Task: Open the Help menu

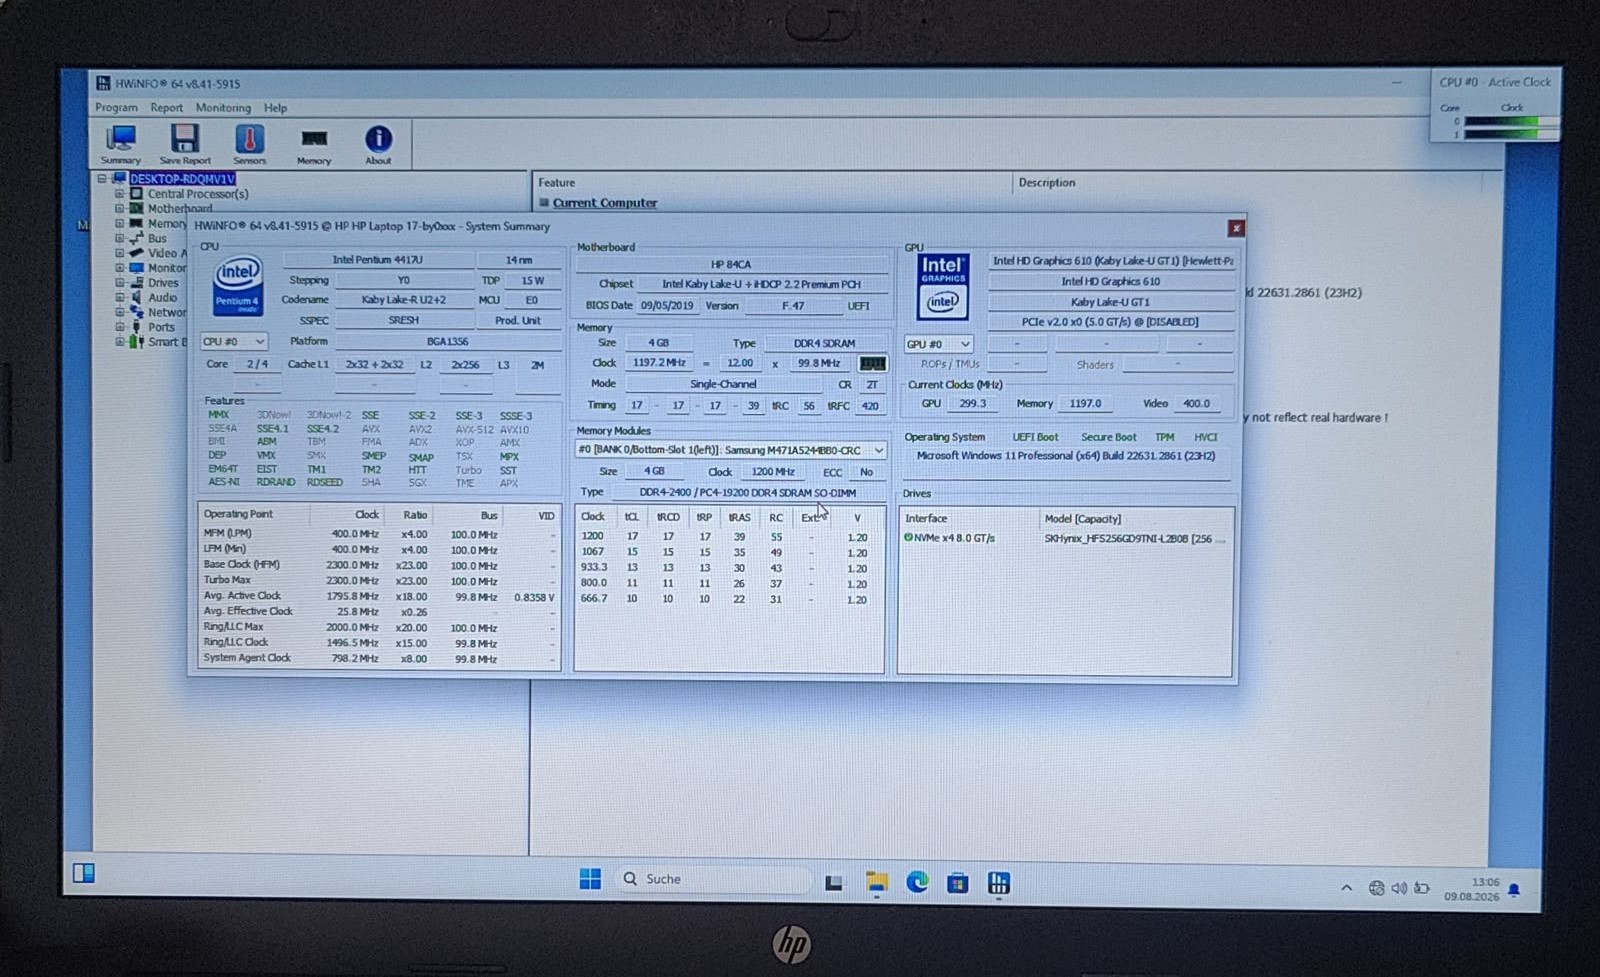Action: (275, 108)
